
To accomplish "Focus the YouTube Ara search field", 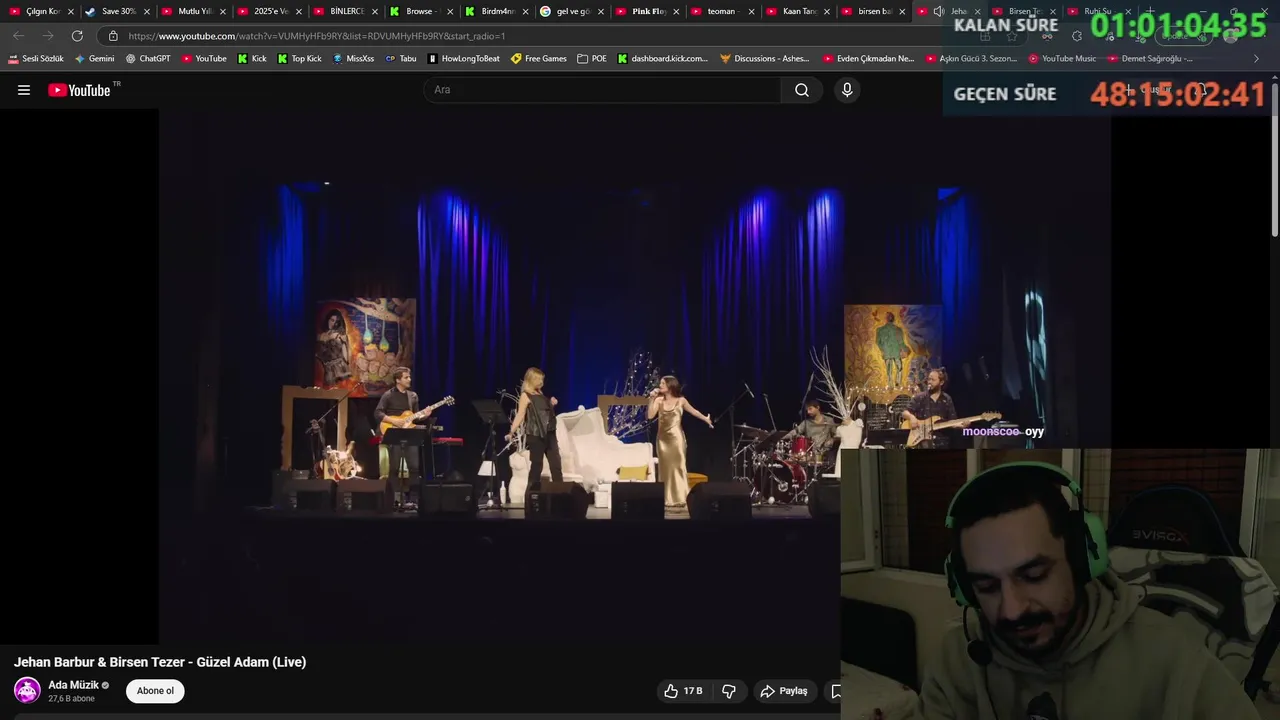I will (x=603, y=90).
